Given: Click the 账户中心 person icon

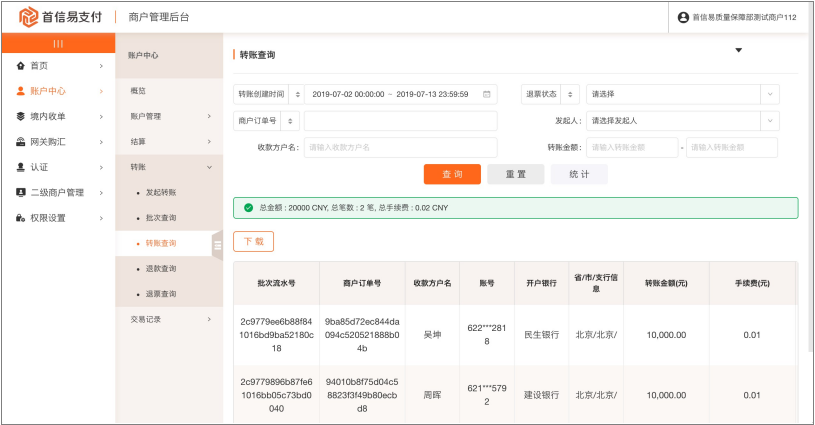Looking at the screenshot, I should tap(21, 91).
